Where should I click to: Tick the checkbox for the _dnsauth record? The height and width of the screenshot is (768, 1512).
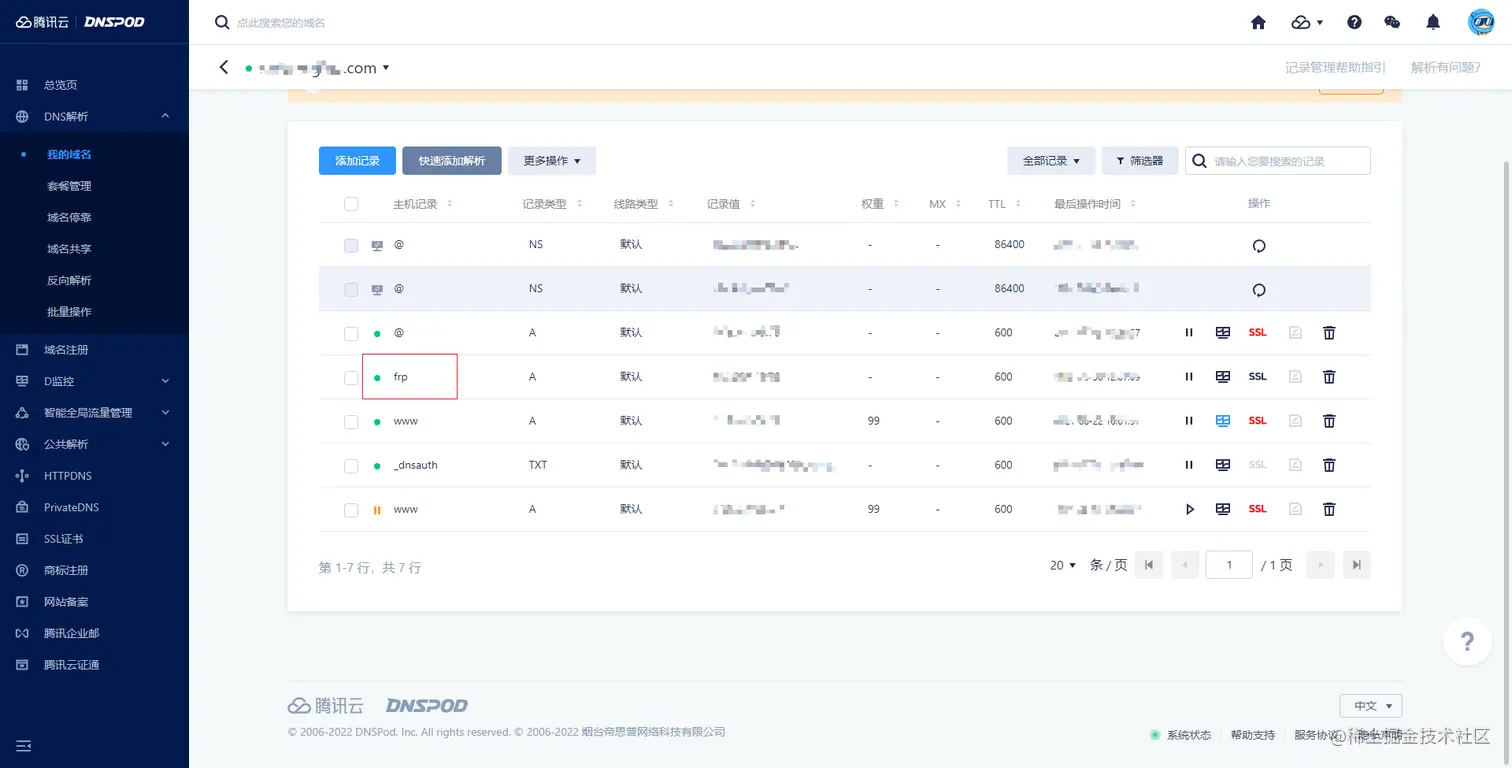tap(351, 465)
